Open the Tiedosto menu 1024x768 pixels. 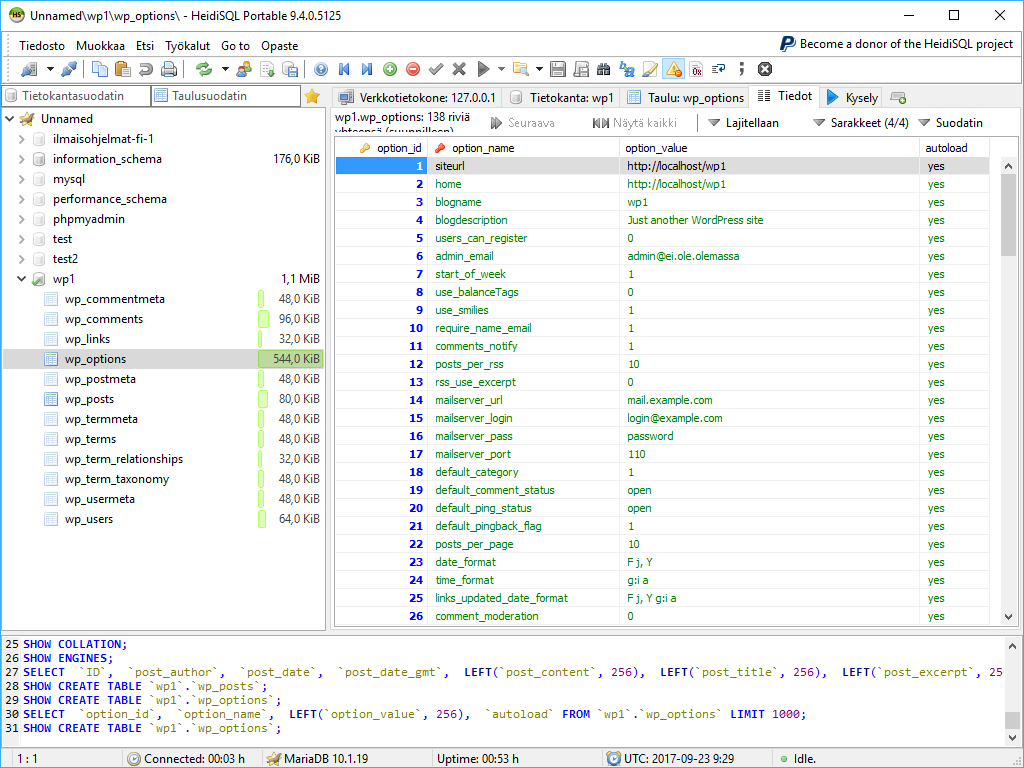[x=42, y=46]
